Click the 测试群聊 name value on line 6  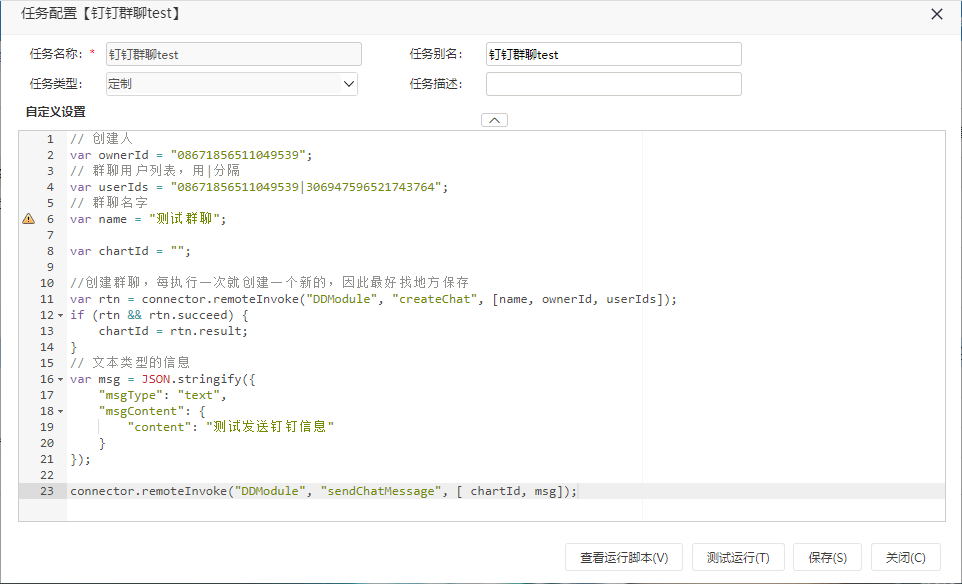(x=184, y=219)
